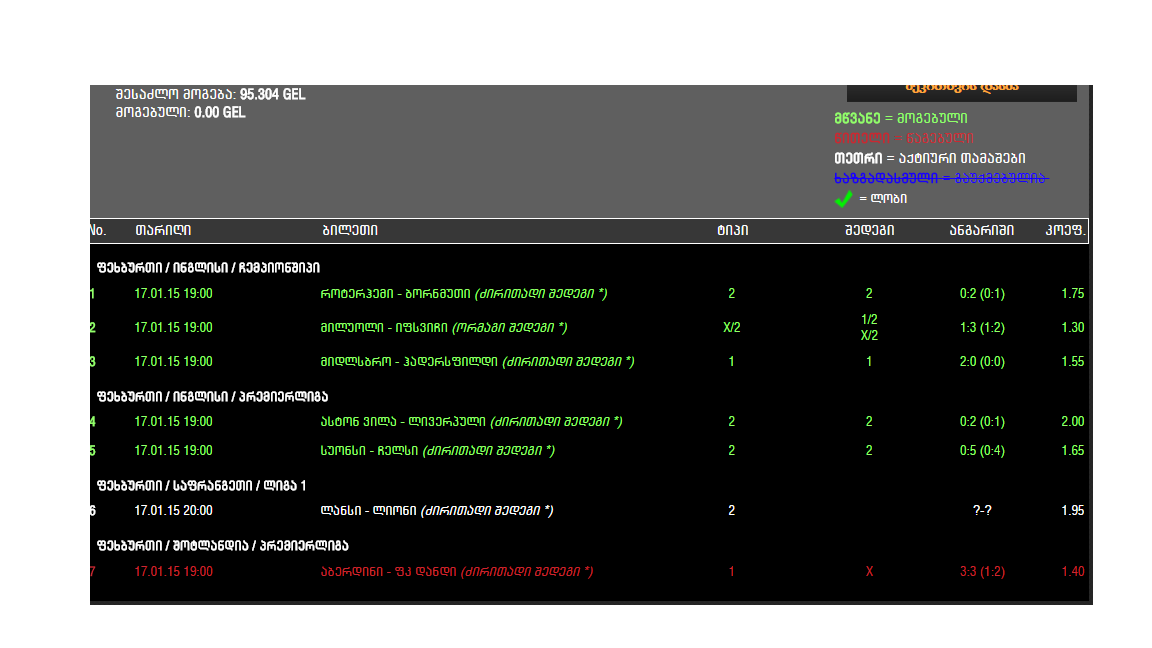Select the 'მიდლსბრო - ჰადერსფილდი' match
Image resolution: width=1152 pixels, height=648 pixels.
(478, 361)
